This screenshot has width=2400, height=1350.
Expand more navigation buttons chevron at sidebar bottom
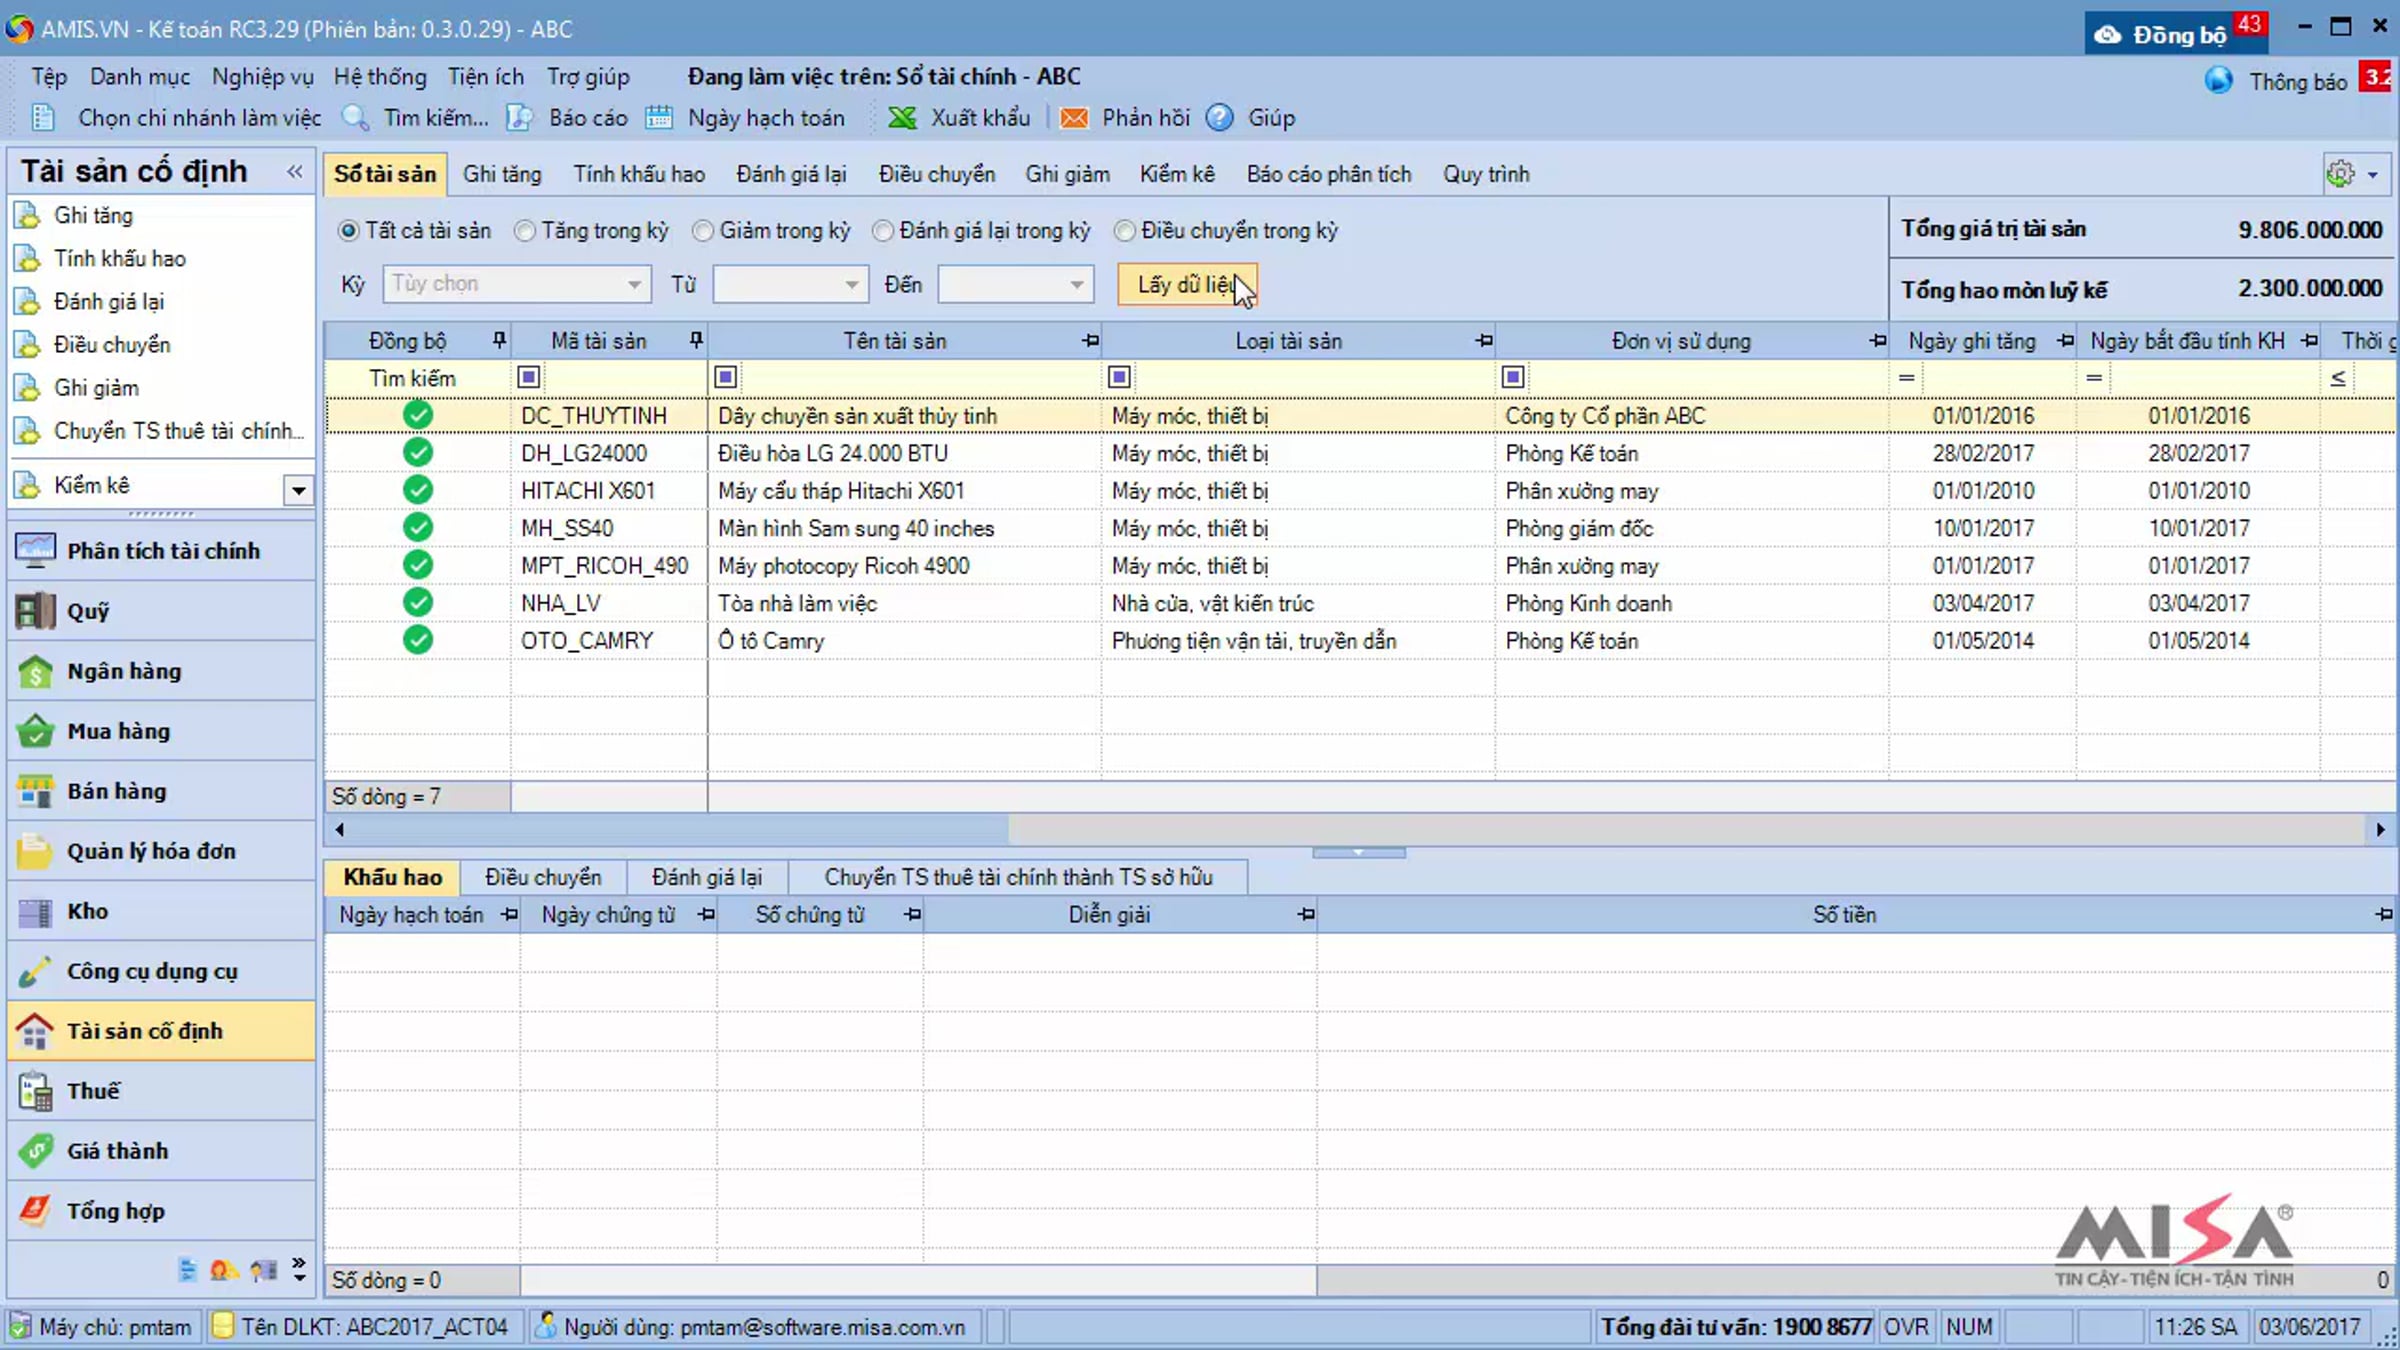coord(299,1269)
